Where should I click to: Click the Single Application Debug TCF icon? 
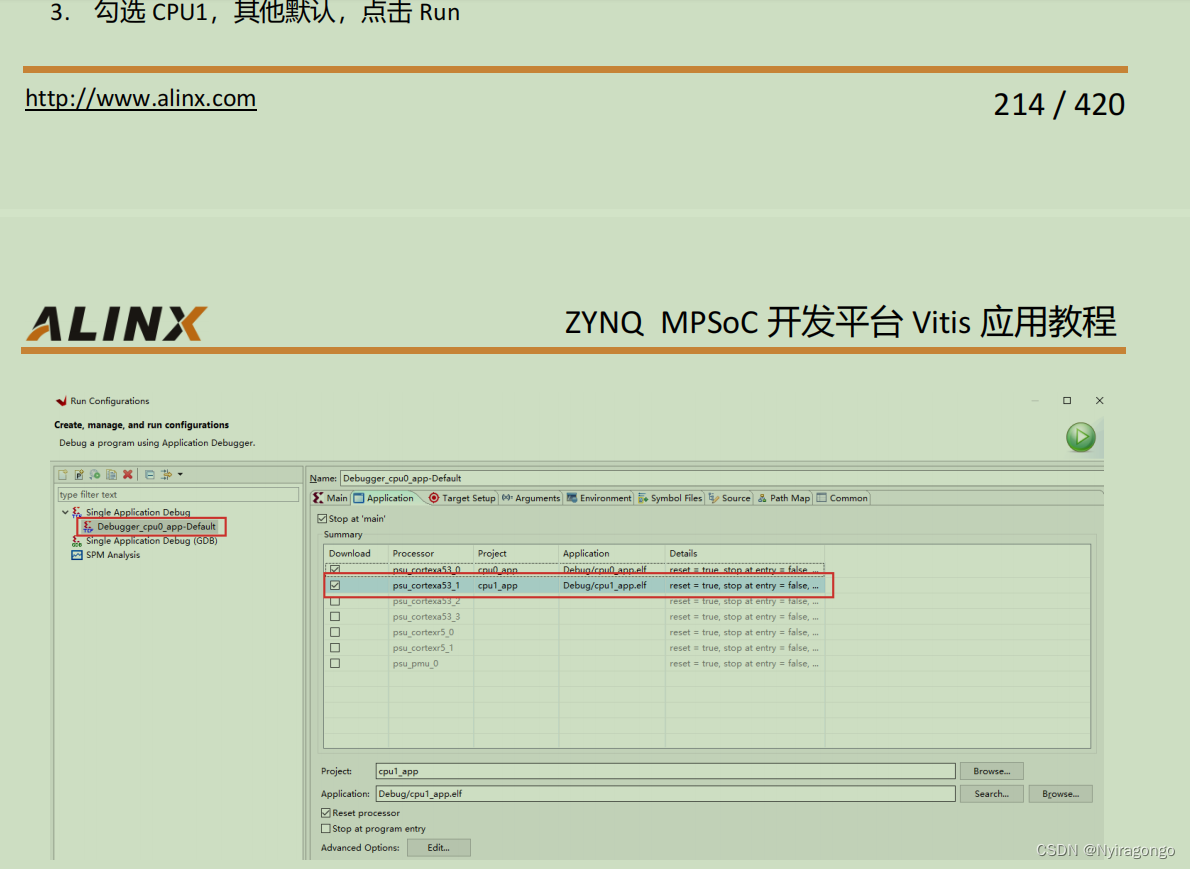click(77, 512)
